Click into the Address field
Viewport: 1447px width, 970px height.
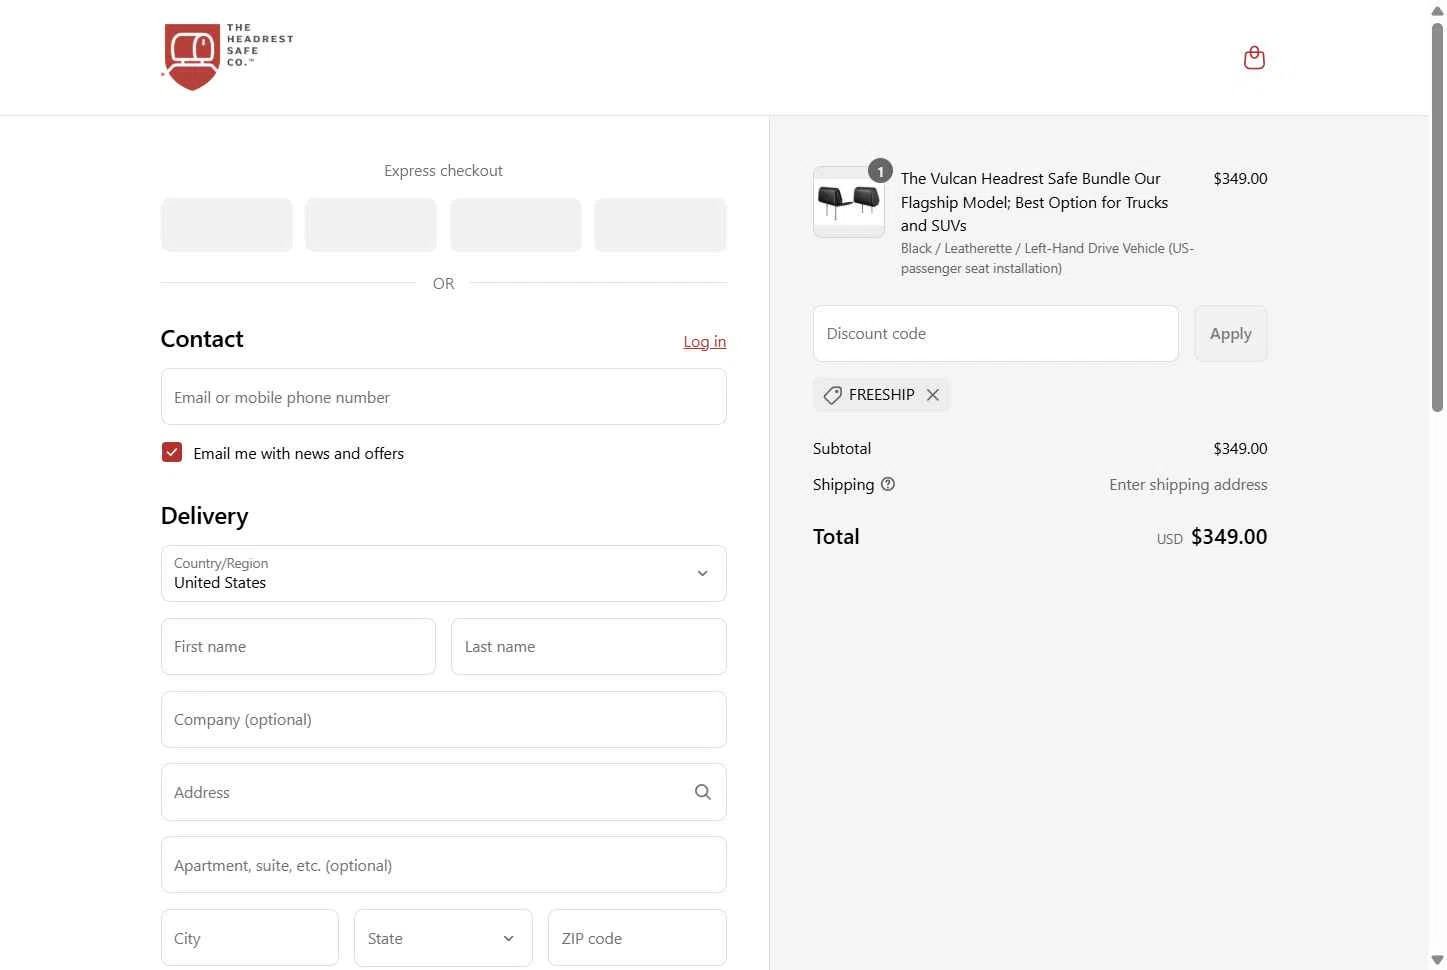[444, 792]
